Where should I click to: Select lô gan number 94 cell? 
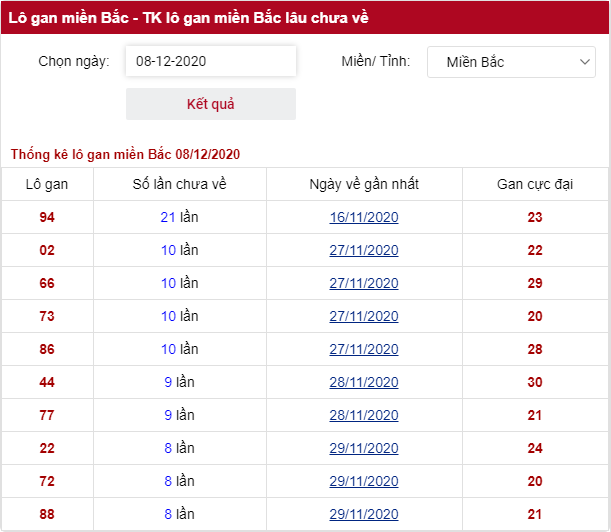point(47,217)
